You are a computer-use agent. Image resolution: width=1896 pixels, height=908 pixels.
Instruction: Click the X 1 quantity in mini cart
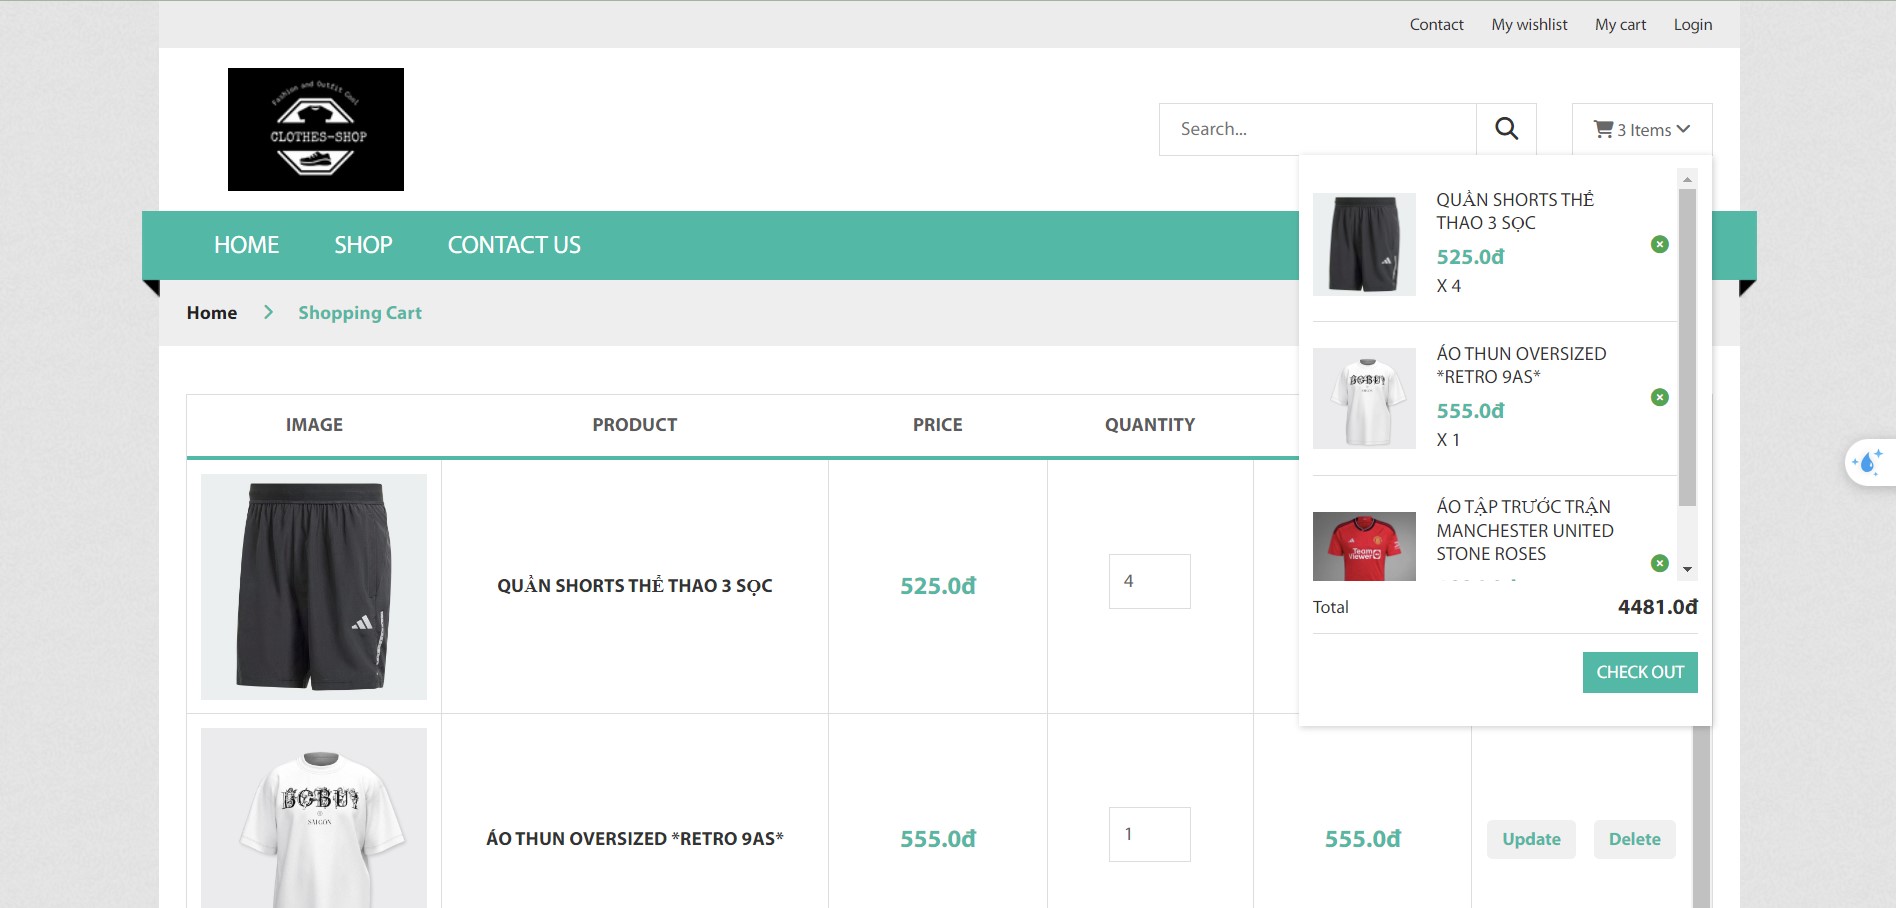(1449, 440)
